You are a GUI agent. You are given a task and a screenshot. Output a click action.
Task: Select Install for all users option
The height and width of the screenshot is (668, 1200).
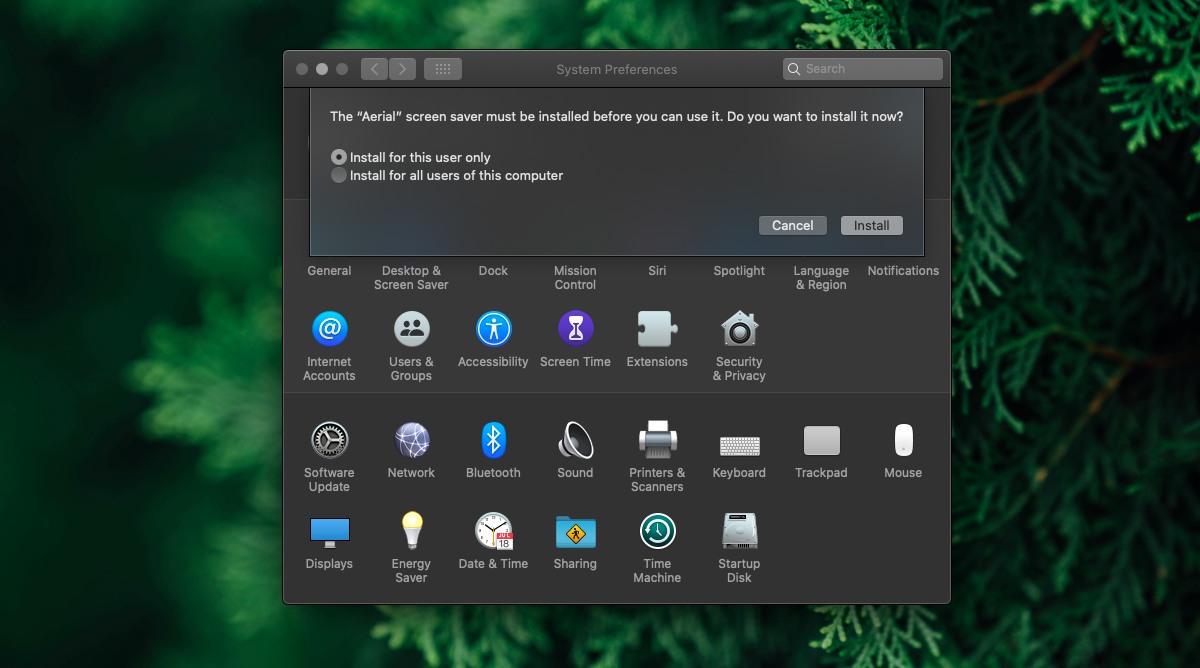(x=339, y=175)
